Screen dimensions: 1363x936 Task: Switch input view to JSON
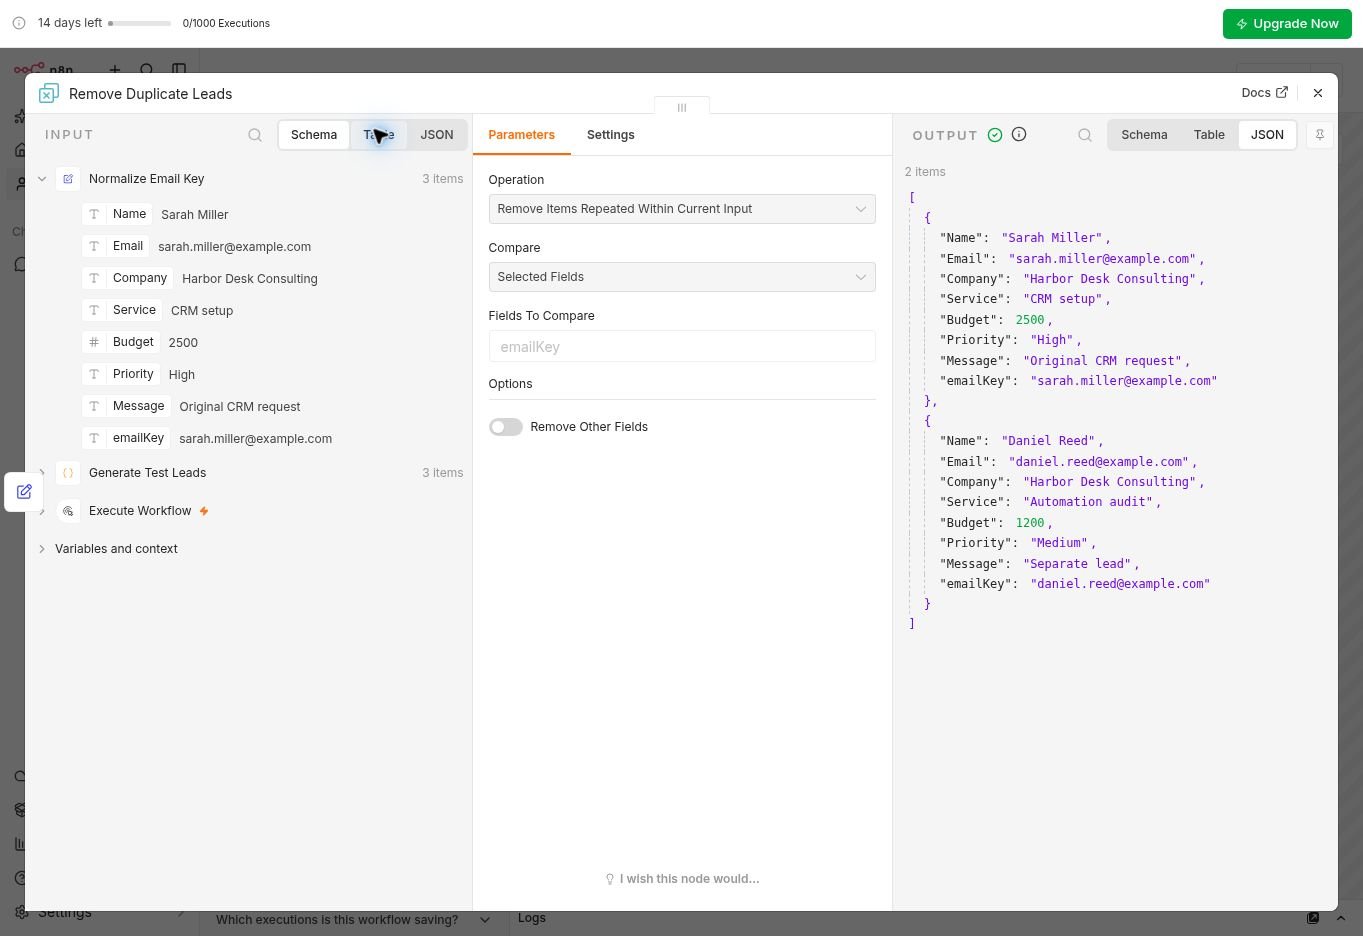point(437,135)
